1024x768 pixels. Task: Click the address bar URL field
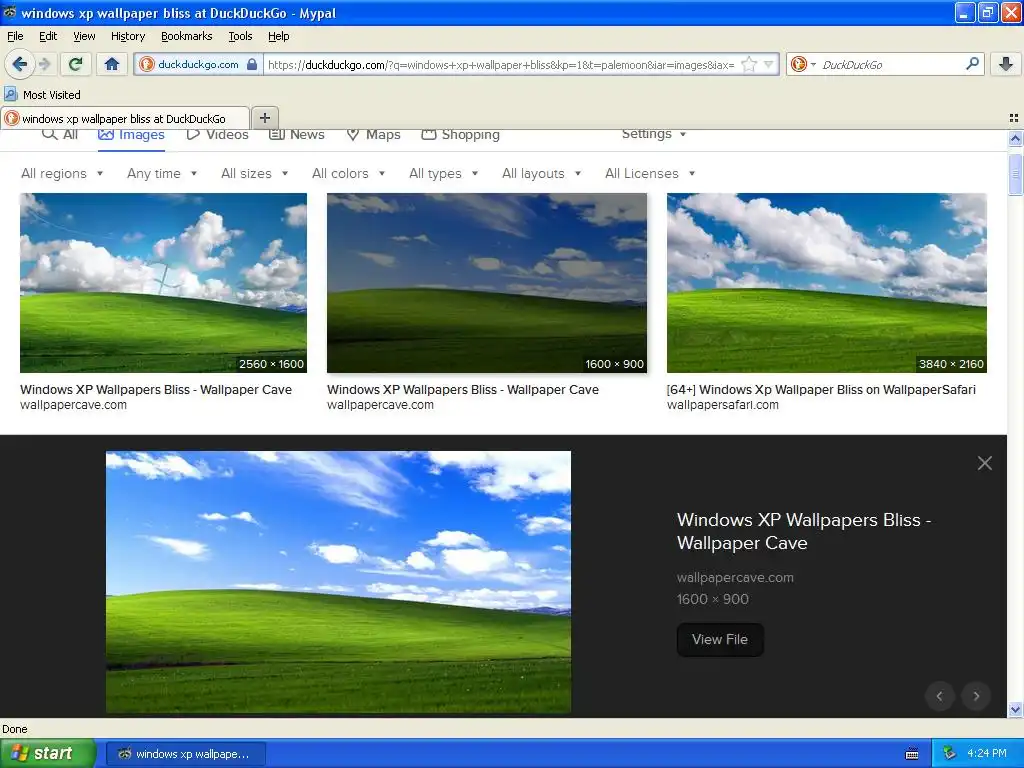tap(502, 64)
